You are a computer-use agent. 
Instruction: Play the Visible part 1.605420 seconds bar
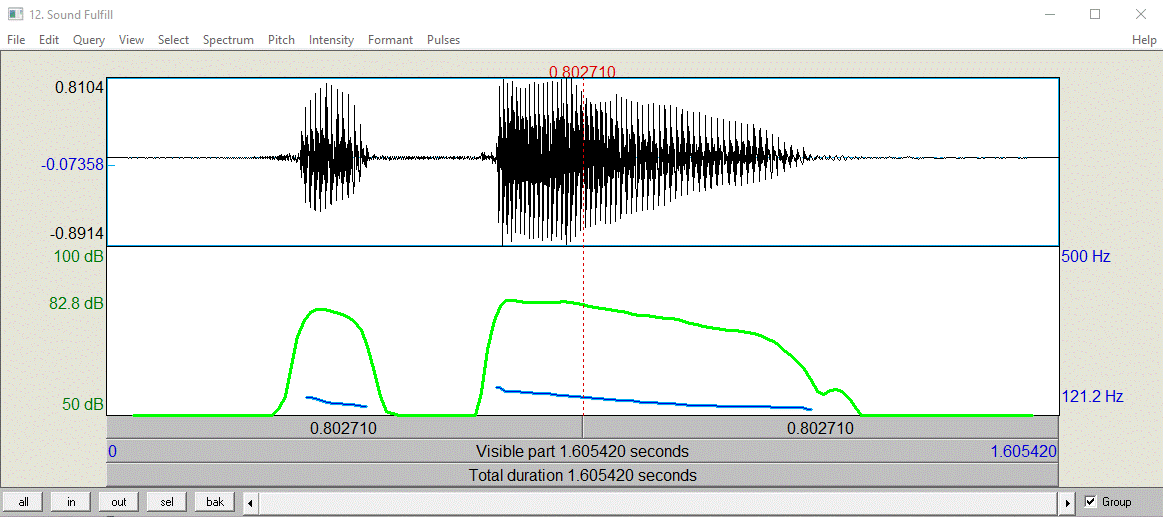[582, 451]
